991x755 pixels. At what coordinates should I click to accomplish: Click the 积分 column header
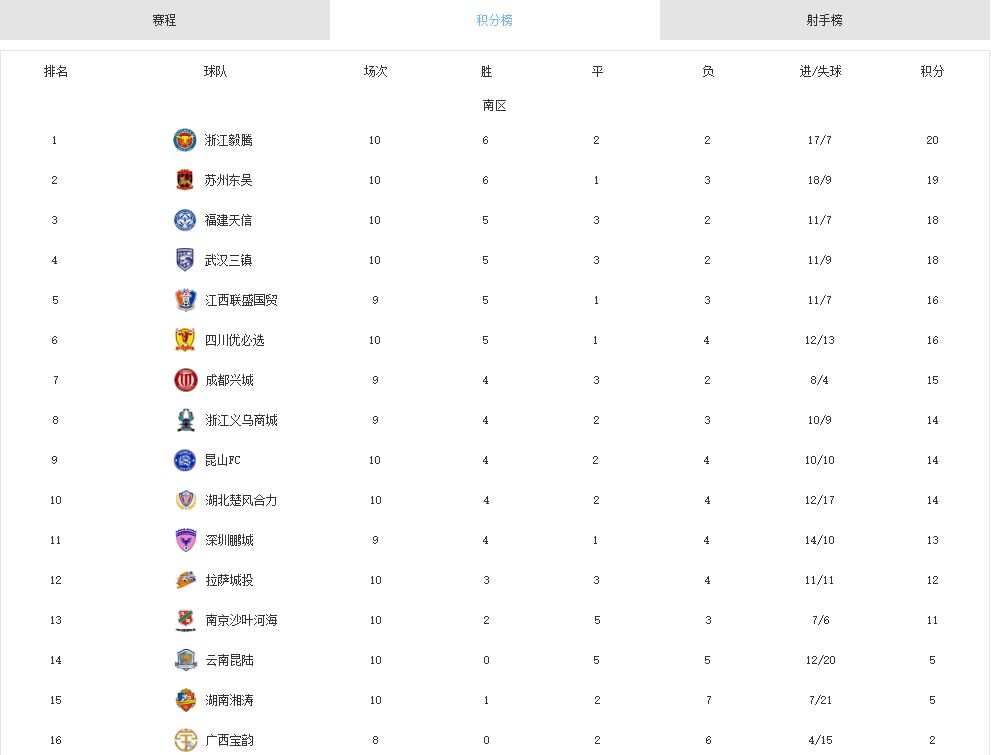(932, 71)
